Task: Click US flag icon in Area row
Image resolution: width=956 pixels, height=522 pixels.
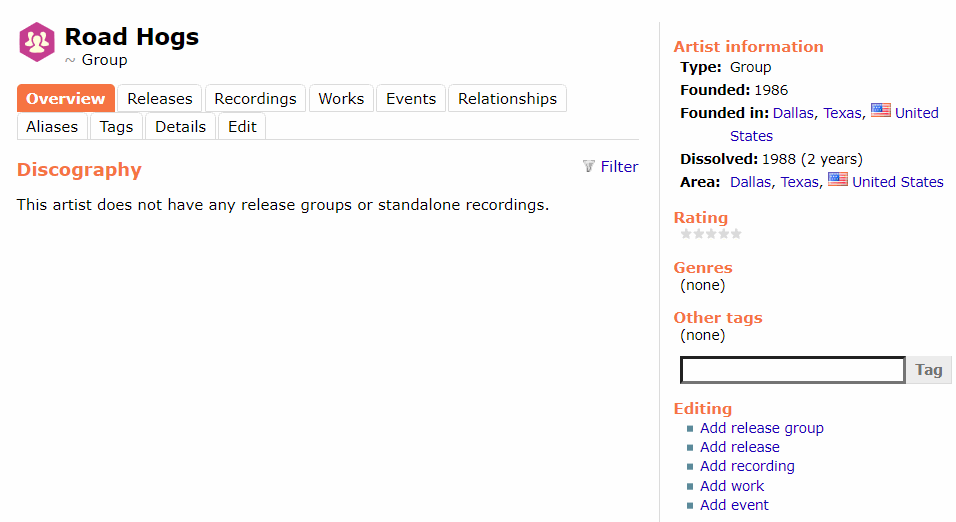Action: (838, 181)
